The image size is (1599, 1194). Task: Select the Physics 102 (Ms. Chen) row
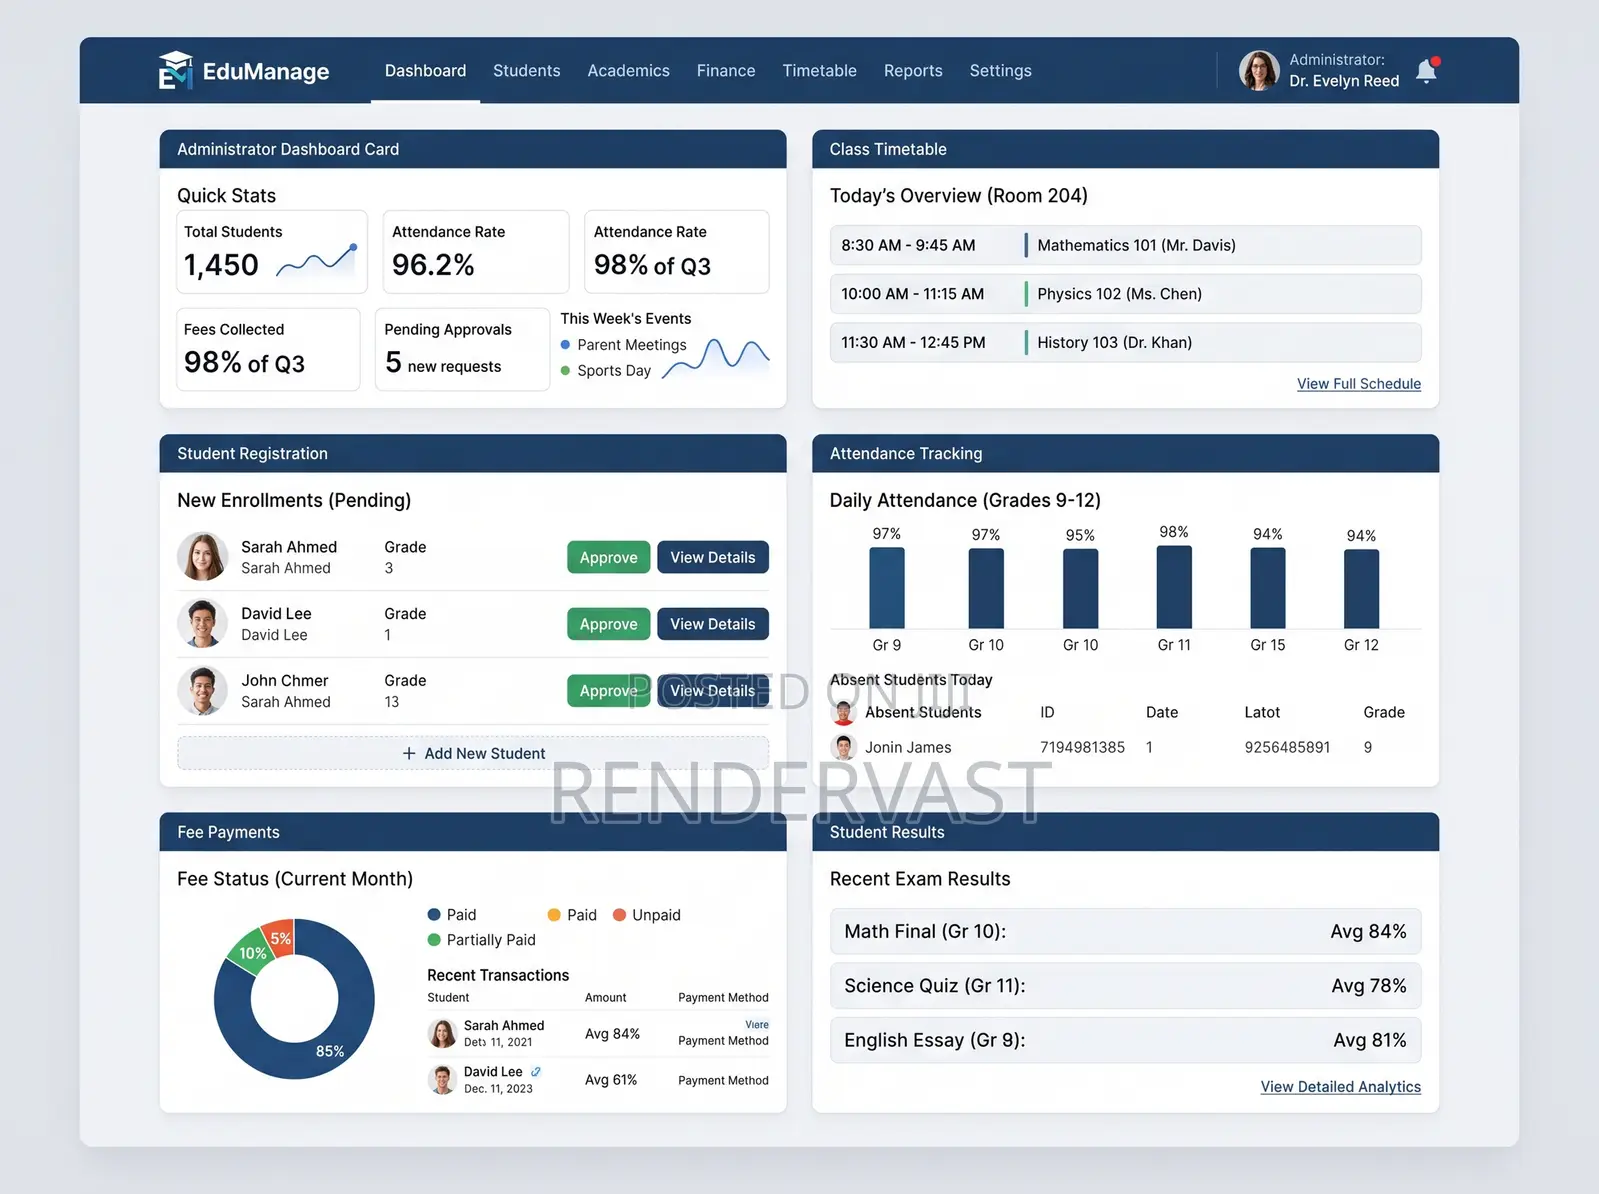pyautogui.click(x=1125, y=294)
